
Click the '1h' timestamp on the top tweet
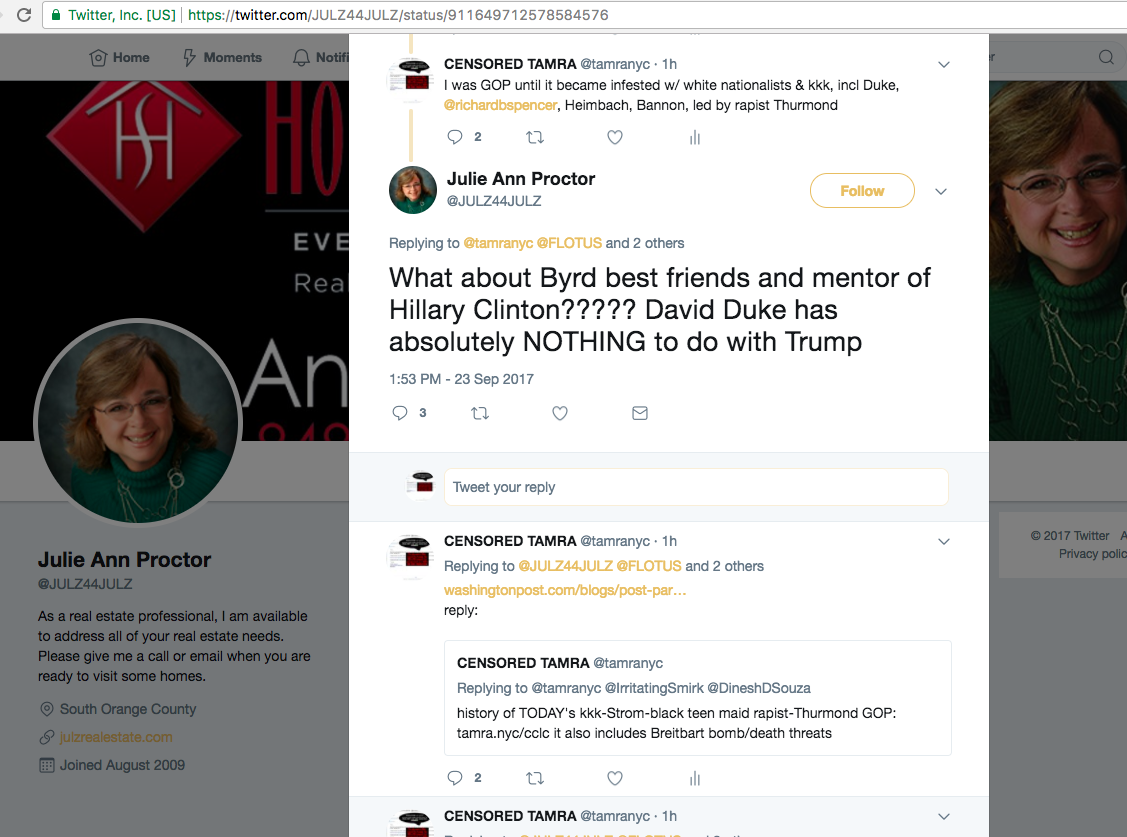point(669,64)
